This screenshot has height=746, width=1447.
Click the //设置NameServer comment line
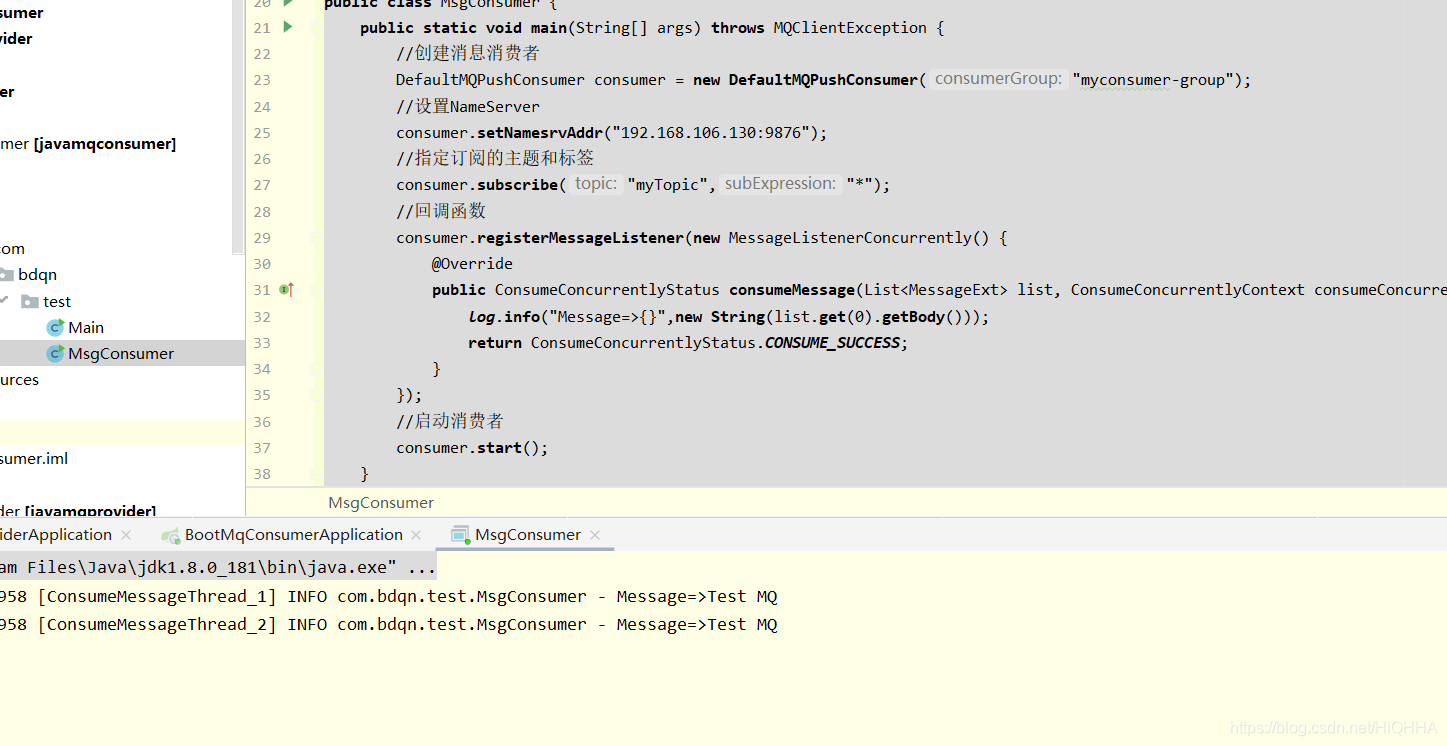tap(468, 107)
